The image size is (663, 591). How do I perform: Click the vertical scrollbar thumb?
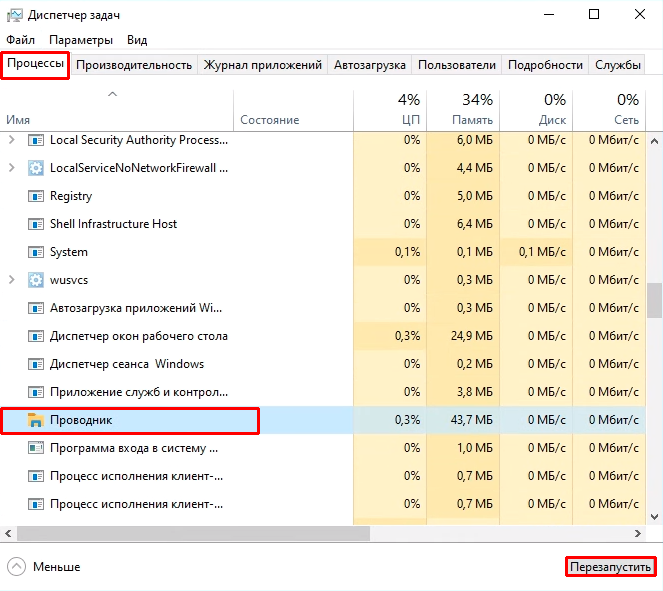(655, 300)
